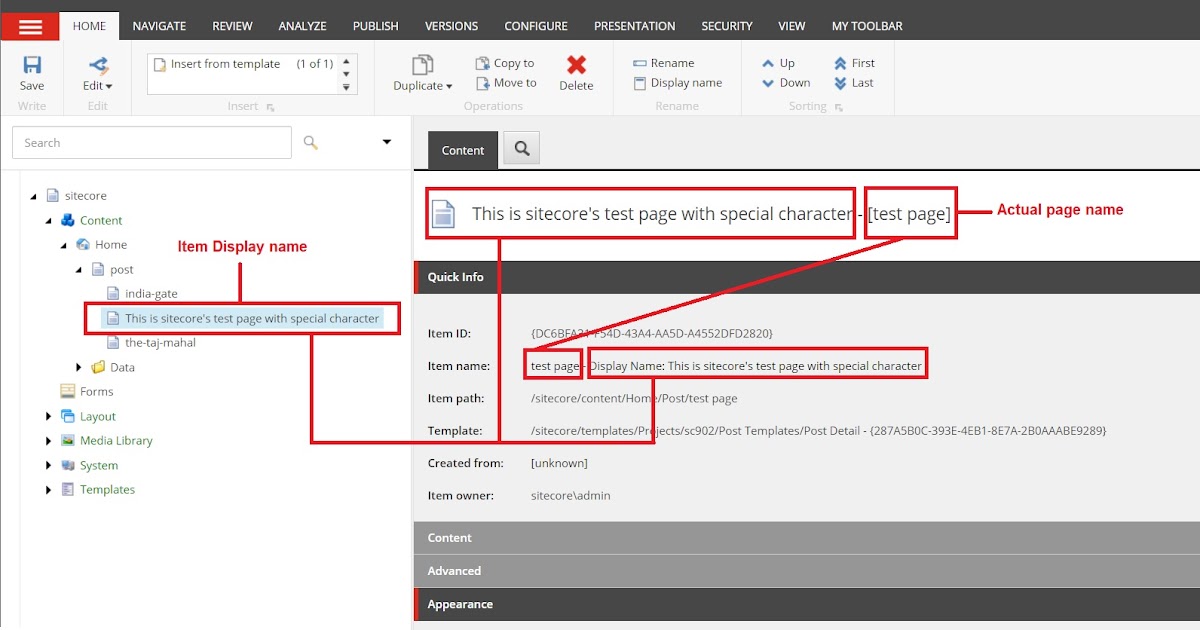Switch to the PUBLISH ribbon tab
Image resolution: width=1200 pixels, height=630 pixels.
[375, 25]
